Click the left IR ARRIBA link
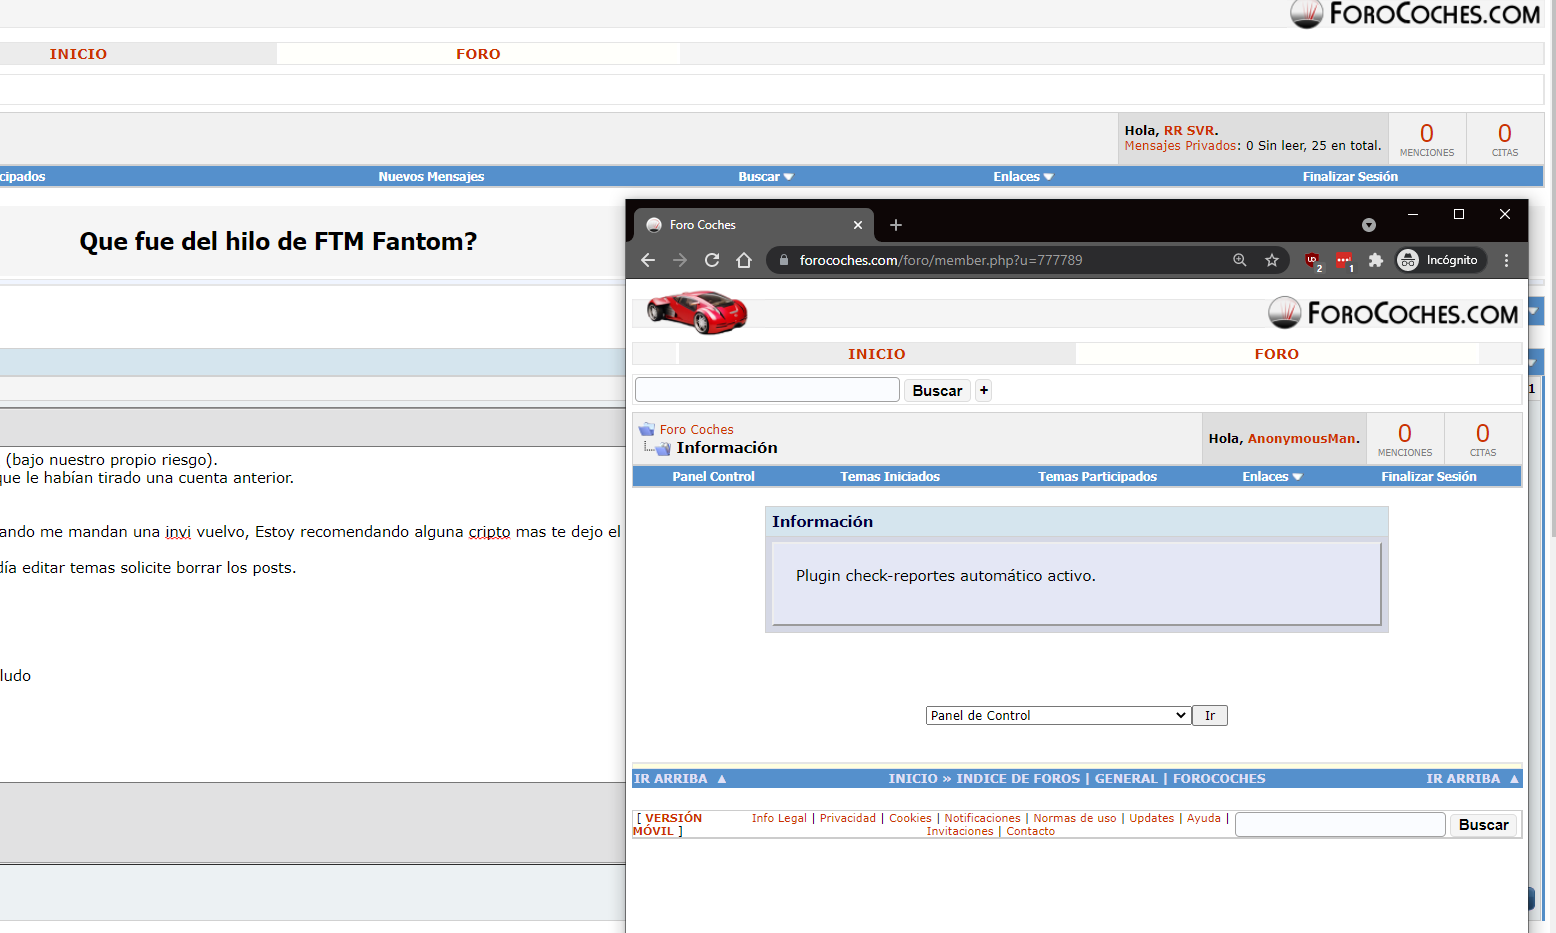The height and width of the screenshot is (933, 1556). coord(680,779)
